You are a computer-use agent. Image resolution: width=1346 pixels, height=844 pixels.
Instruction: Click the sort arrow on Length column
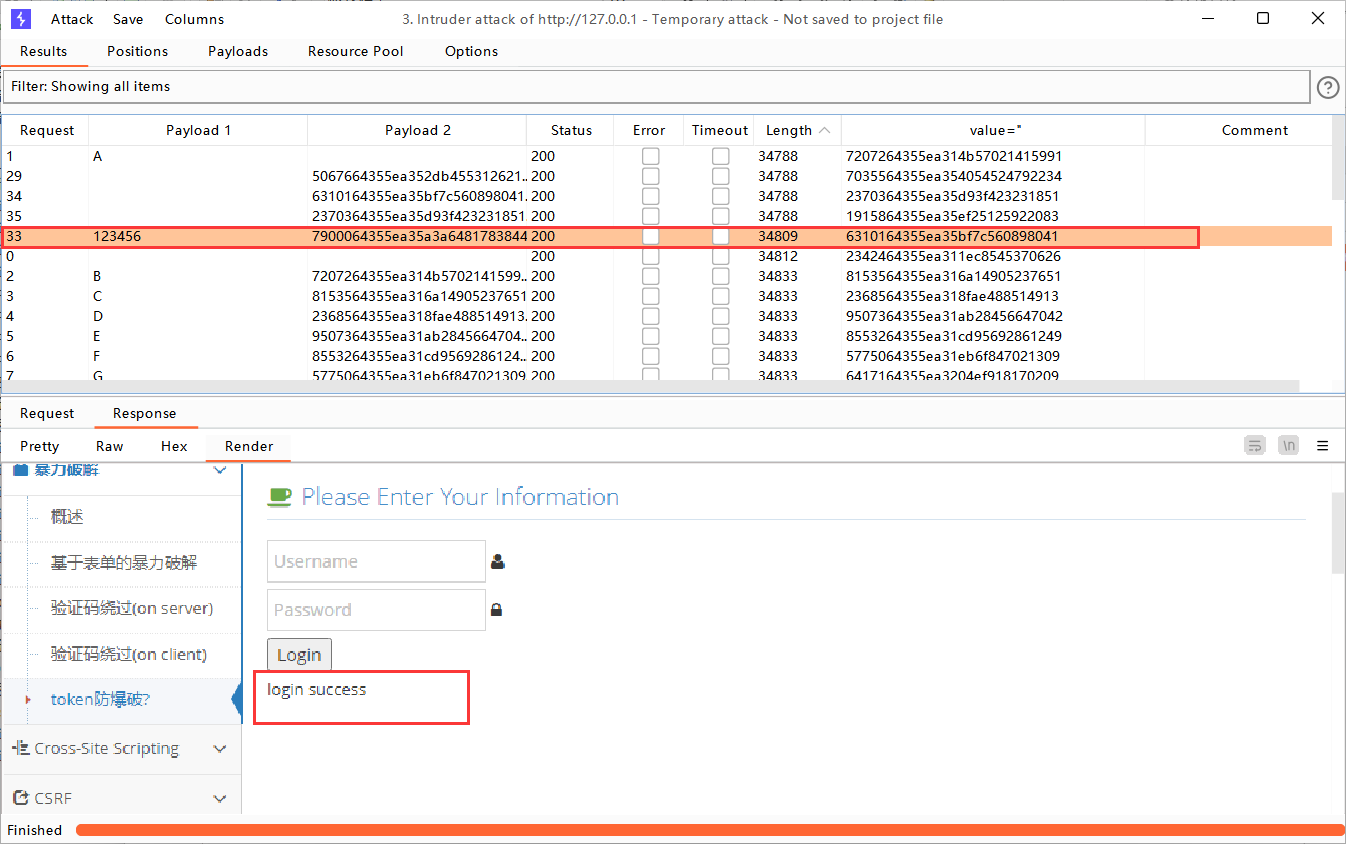(x=825, y=130)
